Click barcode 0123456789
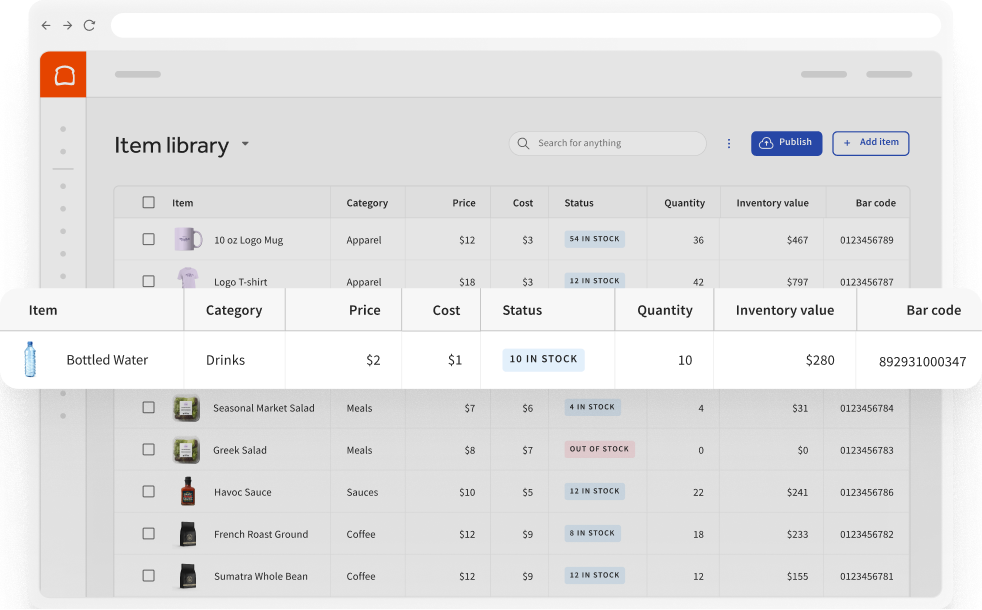 867,240
